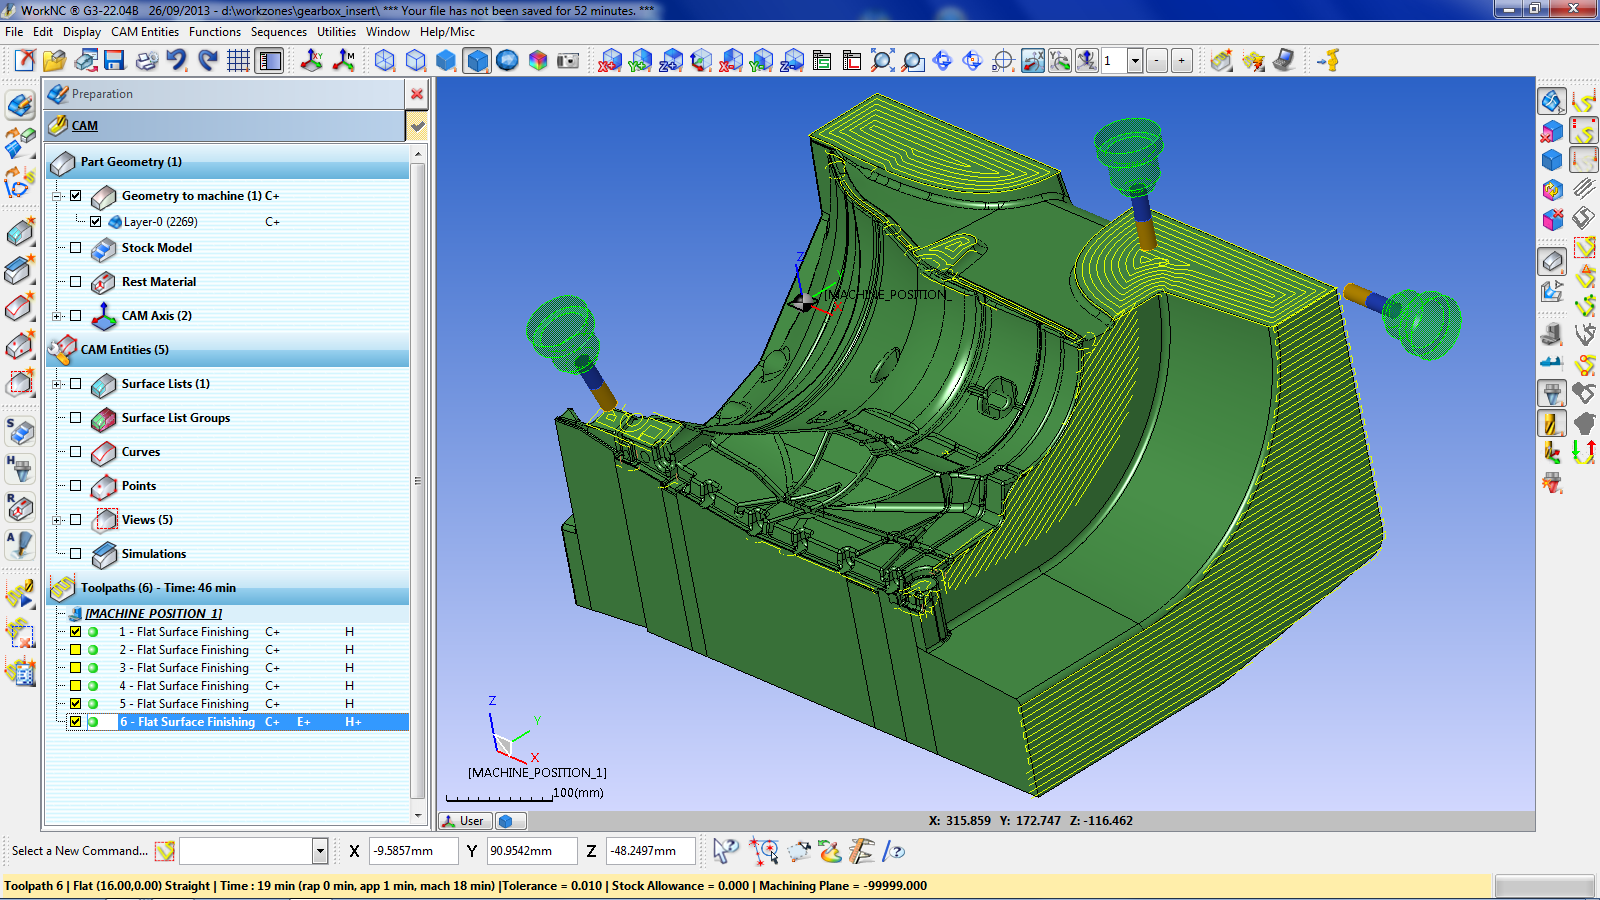The width and height of the screenshot is (1600, 900).
Task: Click the Undo arrow in toolbar
Action: coord(177,61)
